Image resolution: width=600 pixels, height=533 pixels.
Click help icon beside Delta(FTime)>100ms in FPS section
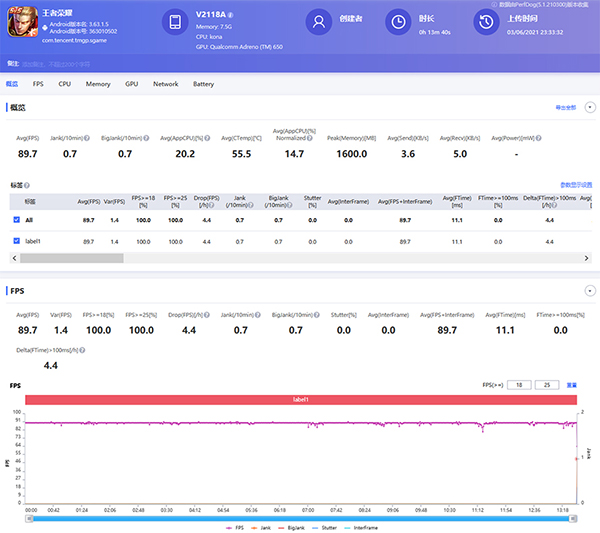(82, 351)
